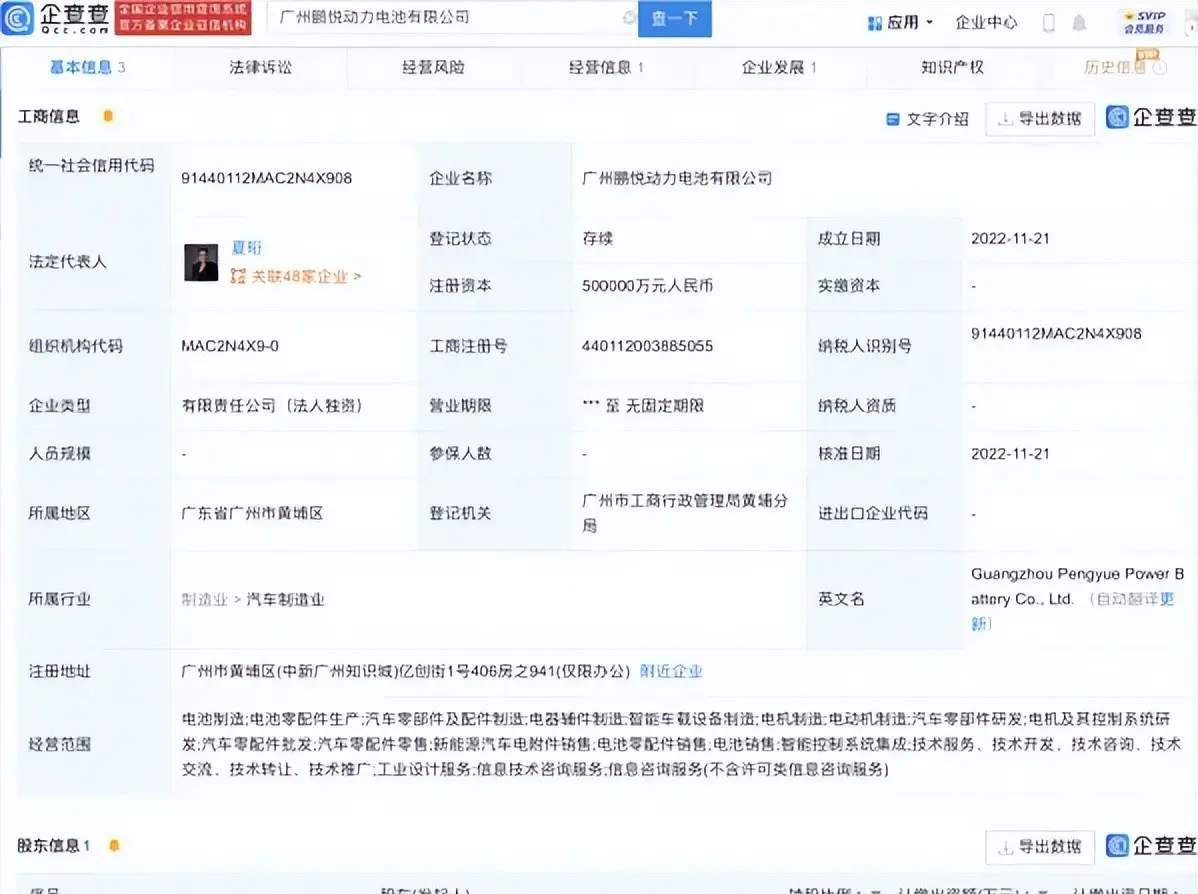Open the SVIP membership badge
Viewport: 1198px width, 894px height.
click(1145, 21)
